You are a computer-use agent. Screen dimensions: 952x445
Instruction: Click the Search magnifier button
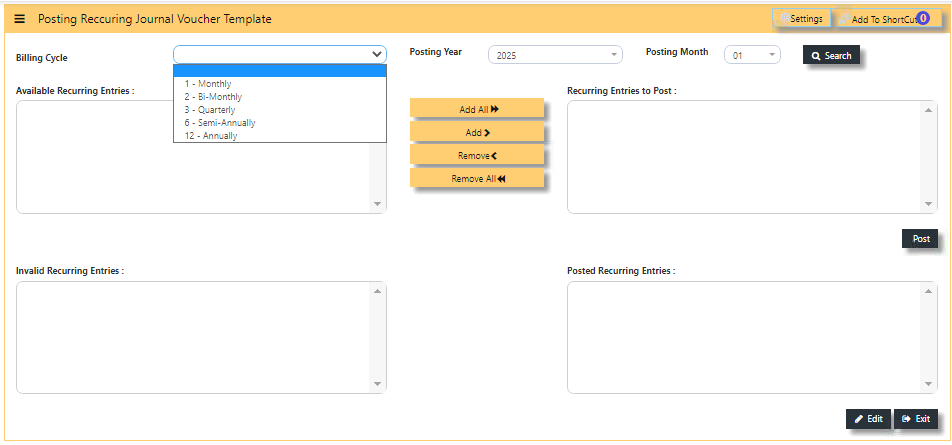coord(831,55)
